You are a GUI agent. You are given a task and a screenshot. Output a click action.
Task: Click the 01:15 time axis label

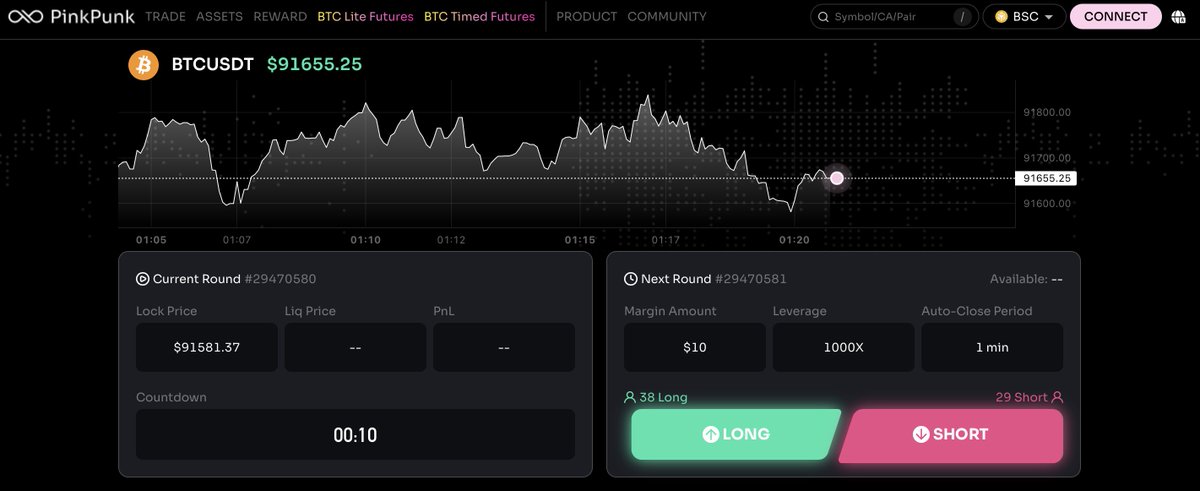coord(580,240)
